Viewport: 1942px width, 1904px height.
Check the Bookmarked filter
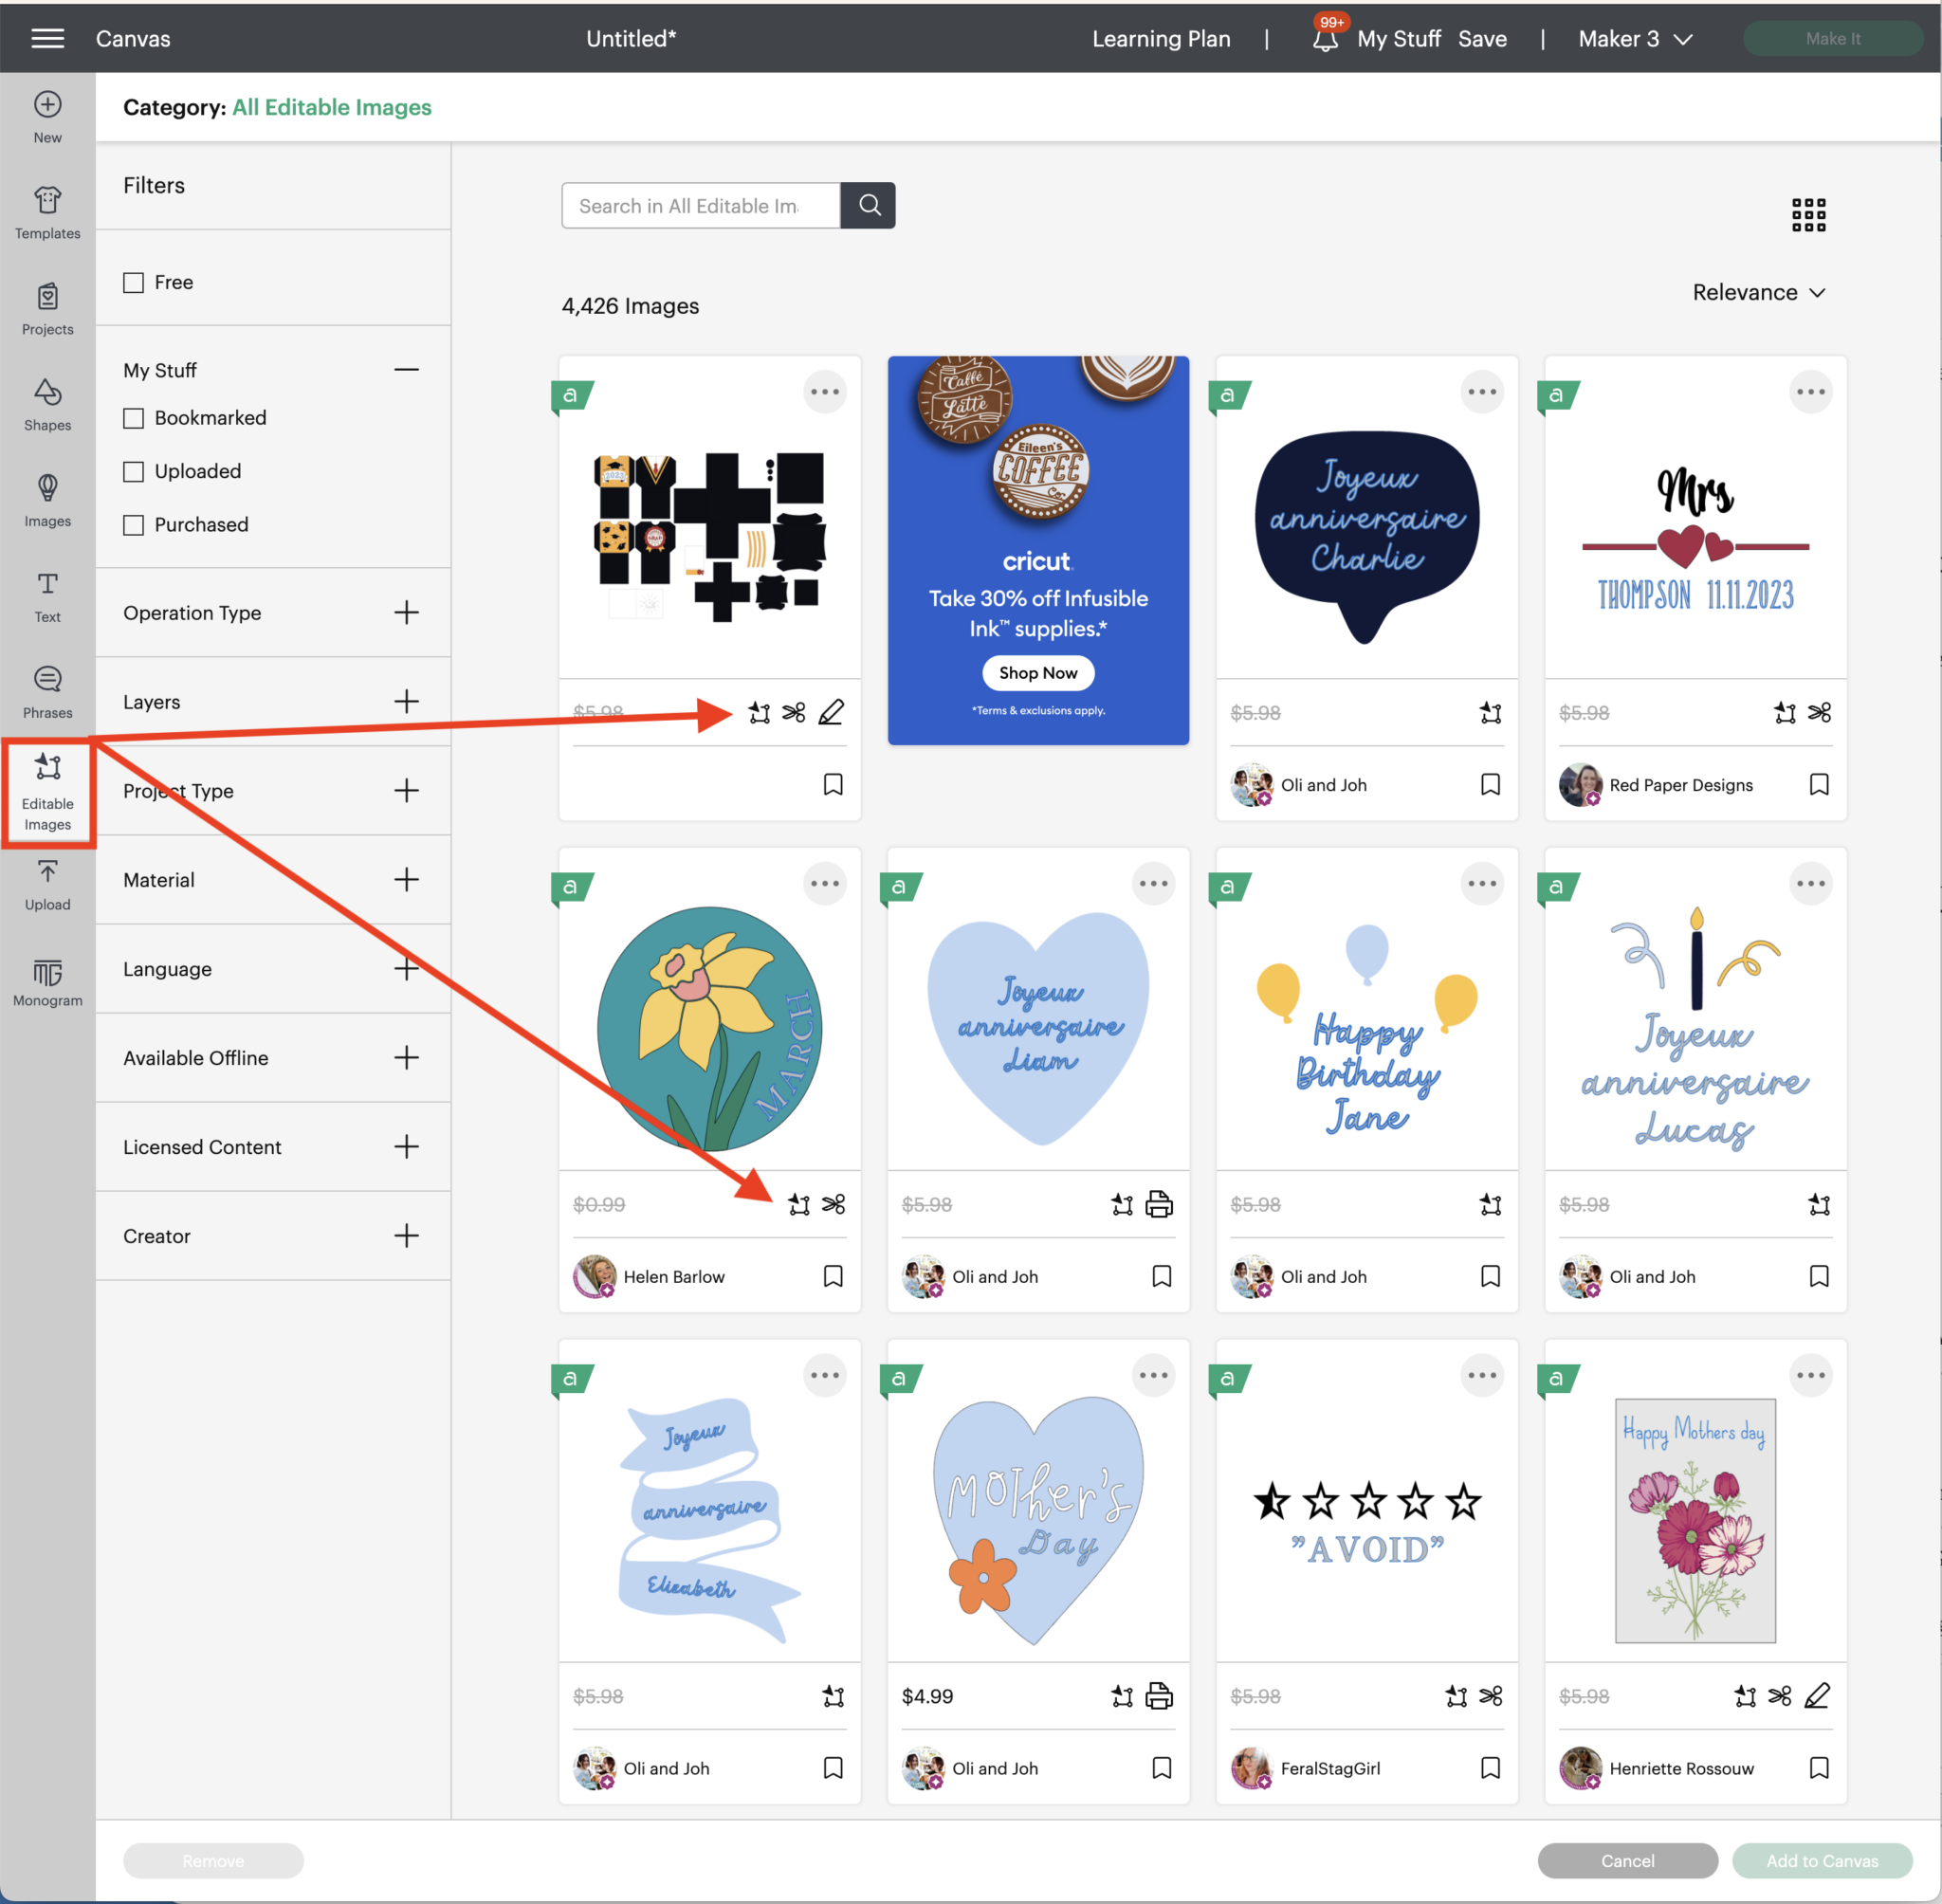134,418
